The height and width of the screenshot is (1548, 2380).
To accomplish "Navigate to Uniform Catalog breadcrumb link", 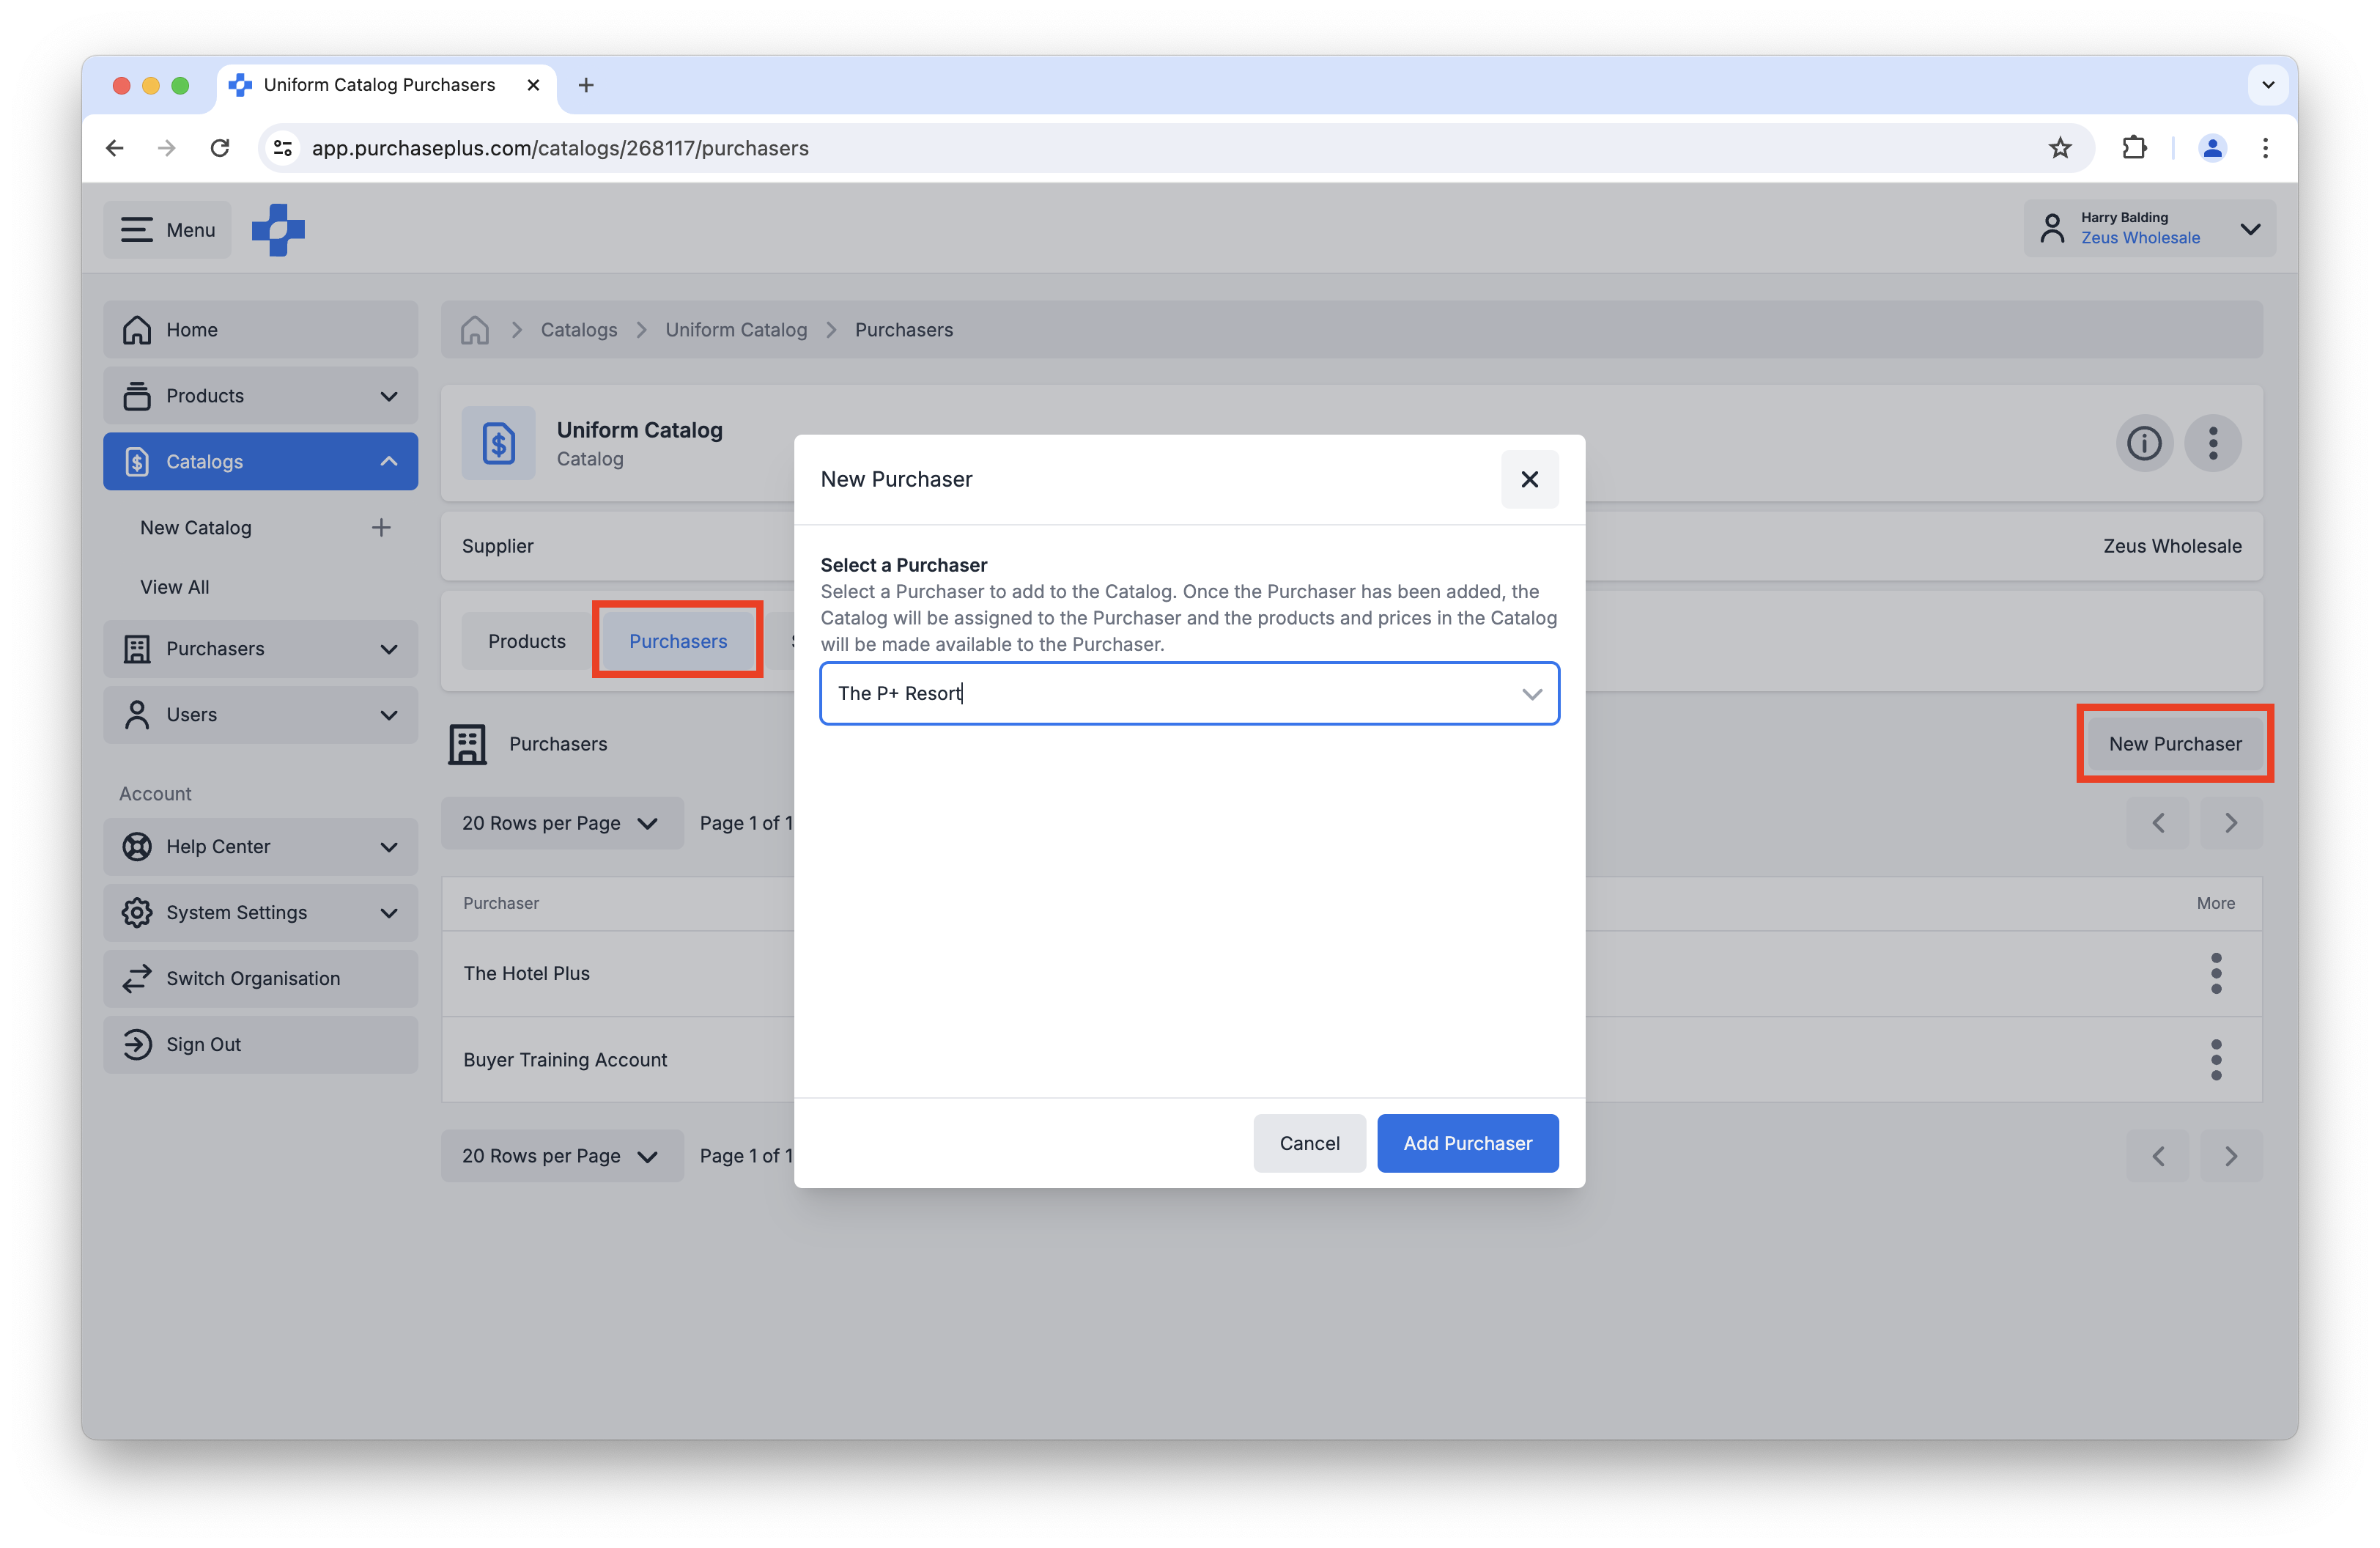I will pos(736,330).
